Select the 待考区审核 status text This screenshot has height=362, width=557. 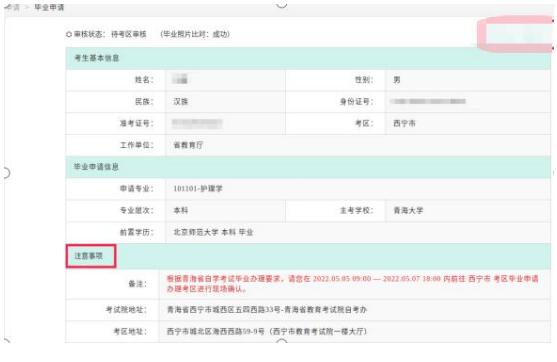(129, 34)
